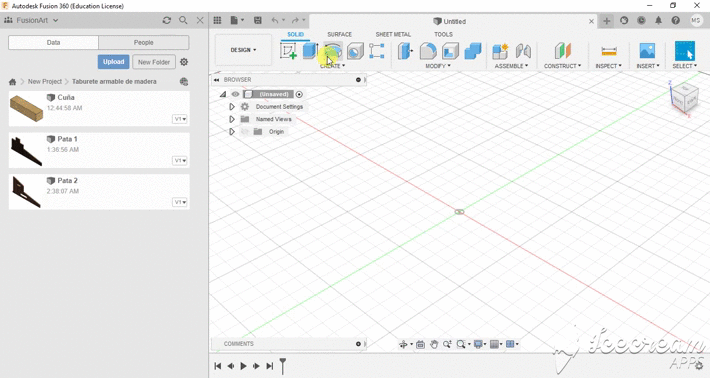Open the Select dropdown menu
This screenshot has height=378, width=710.
point(684,66)
